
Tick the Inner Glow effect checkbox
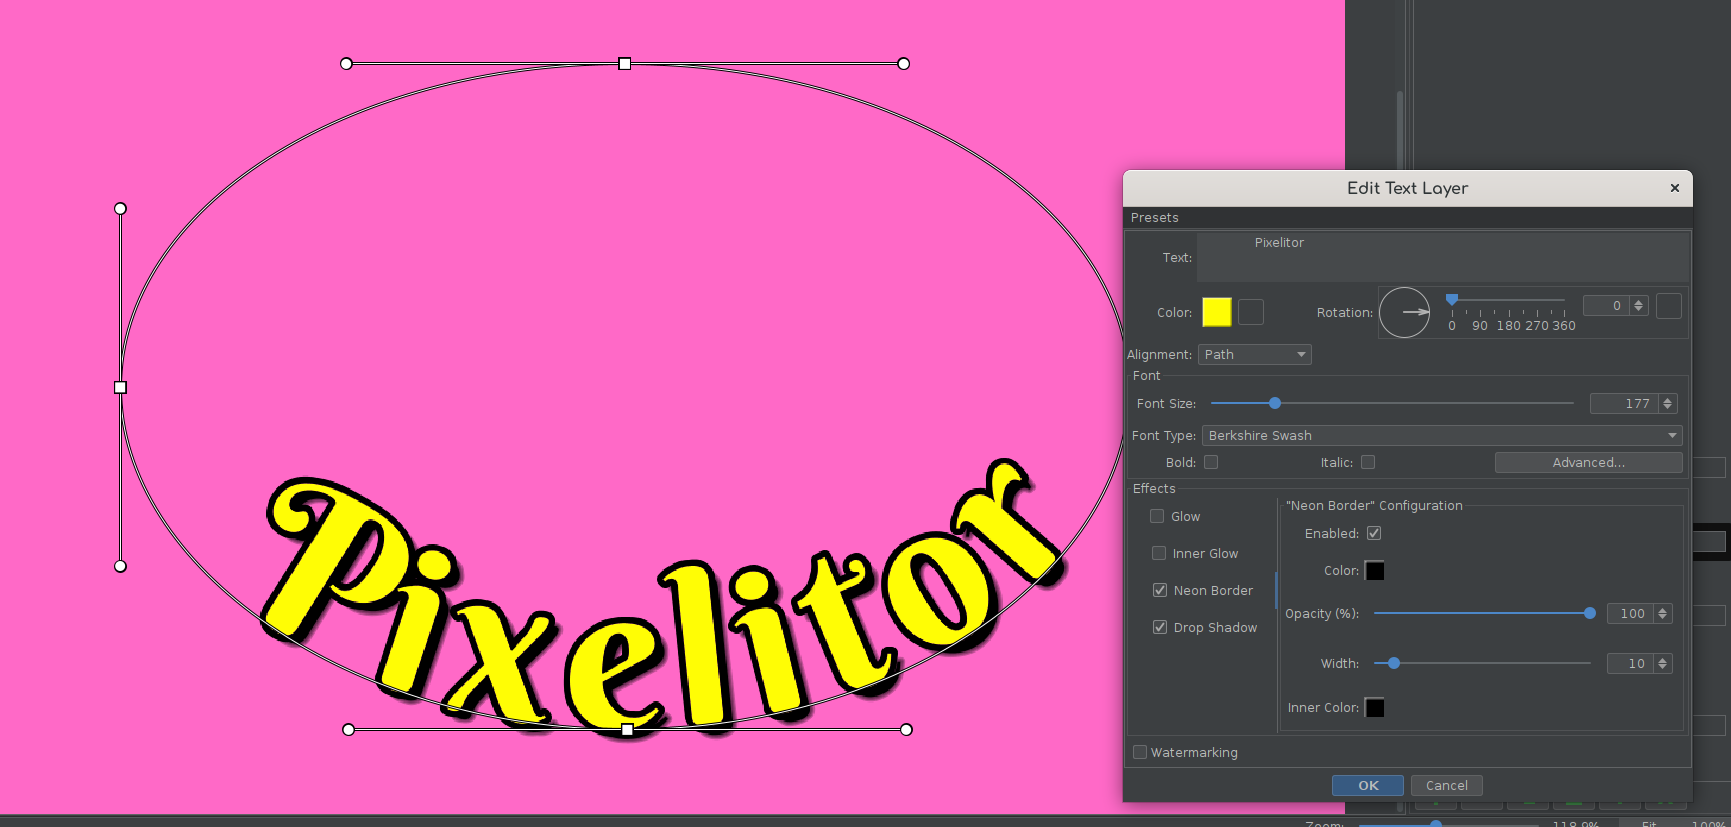click(1159, 553)
